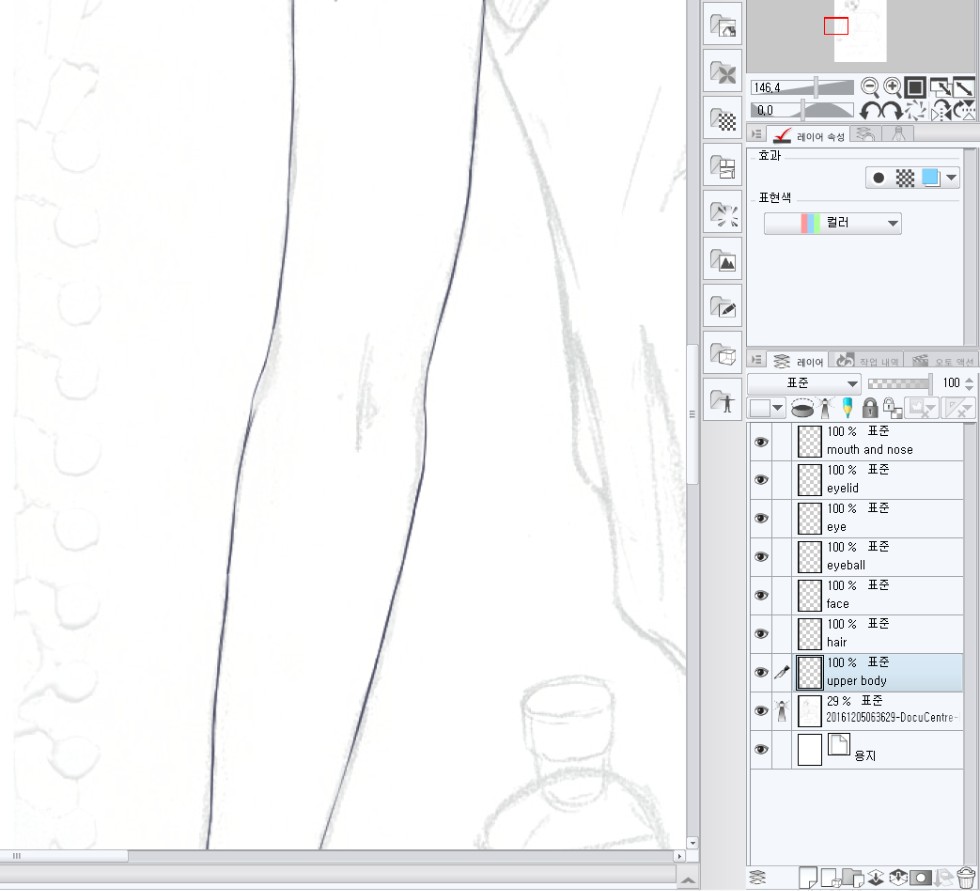Image resolution: width=980 pixels, height=891 pixels.
Task: Click the Navigator 100% view icon
Action: 915,87
